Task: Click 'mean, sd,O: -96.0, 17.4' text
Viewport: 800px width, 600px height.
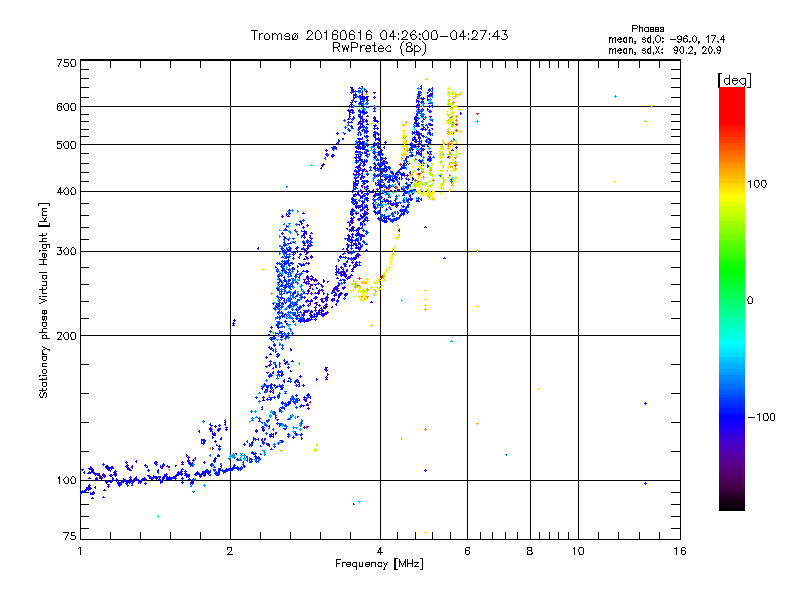Action: (666, 39)
